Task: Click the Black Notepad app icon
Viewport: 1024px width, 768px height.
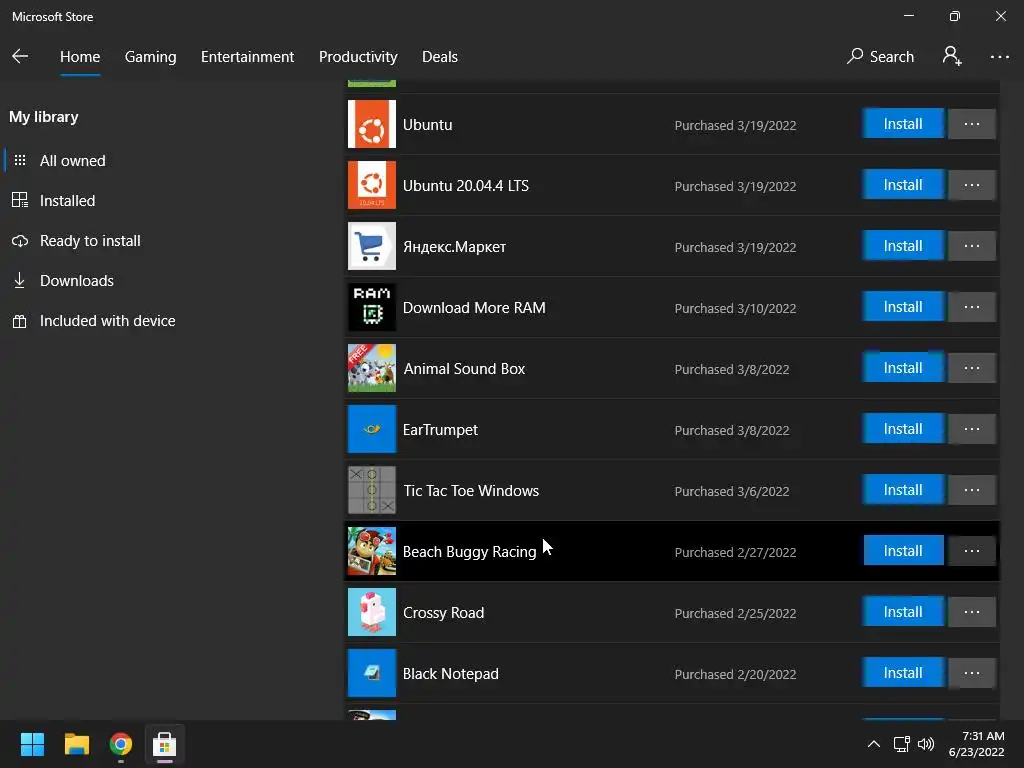Action: click(x=372, y=673)
